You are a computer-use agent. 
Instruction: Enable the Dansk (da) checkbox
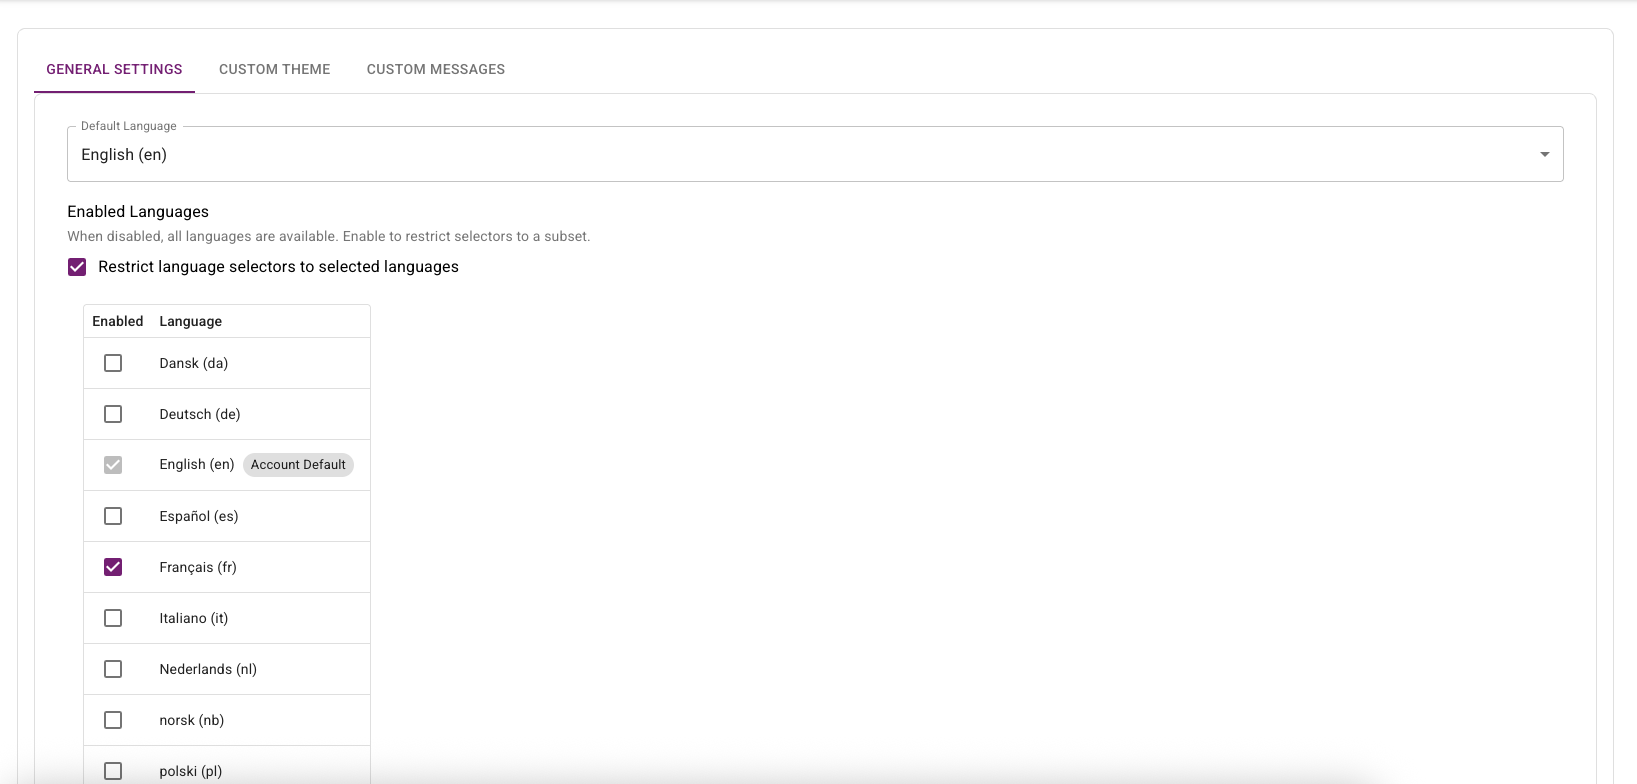pos(113,363)
